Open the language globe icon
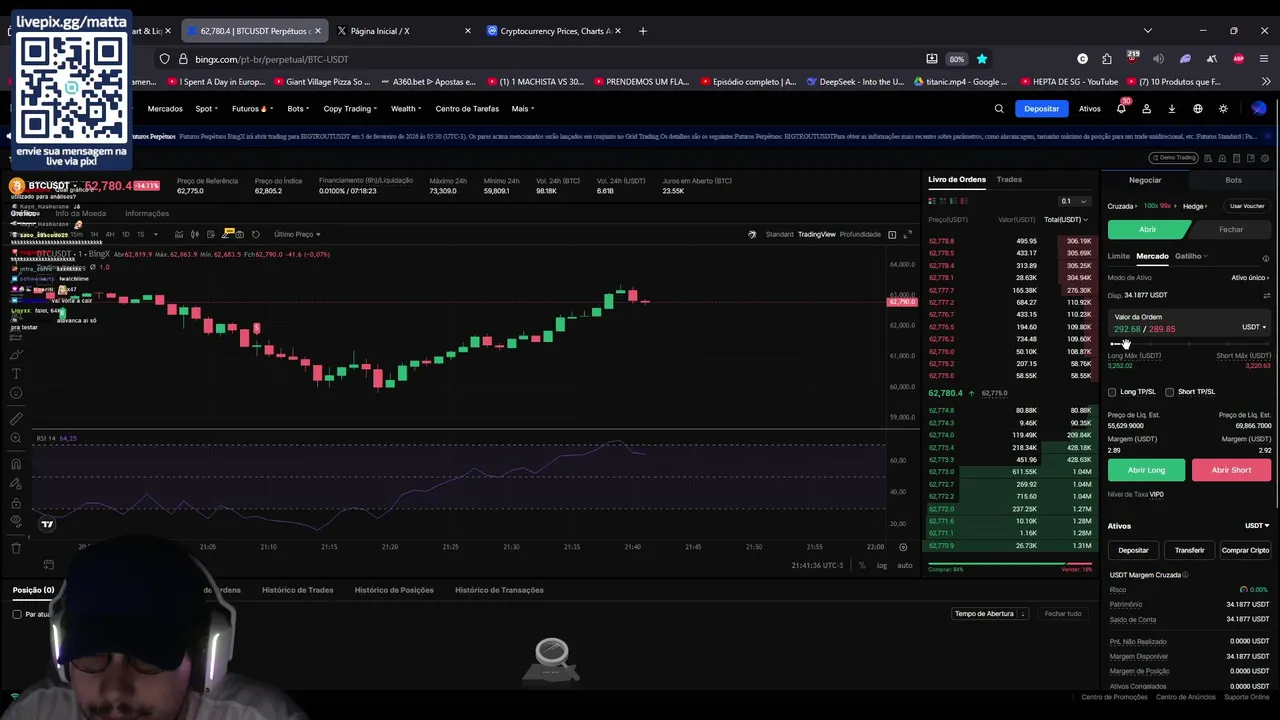 1198,109
